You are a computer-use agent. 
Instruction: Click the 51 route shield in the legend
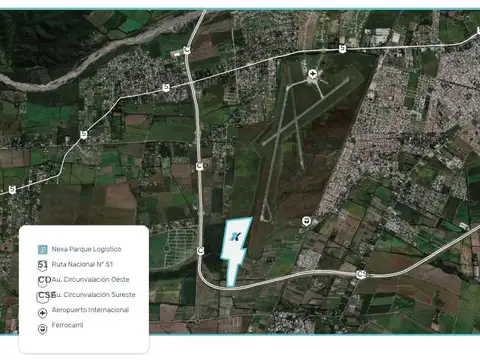[43, 265]
